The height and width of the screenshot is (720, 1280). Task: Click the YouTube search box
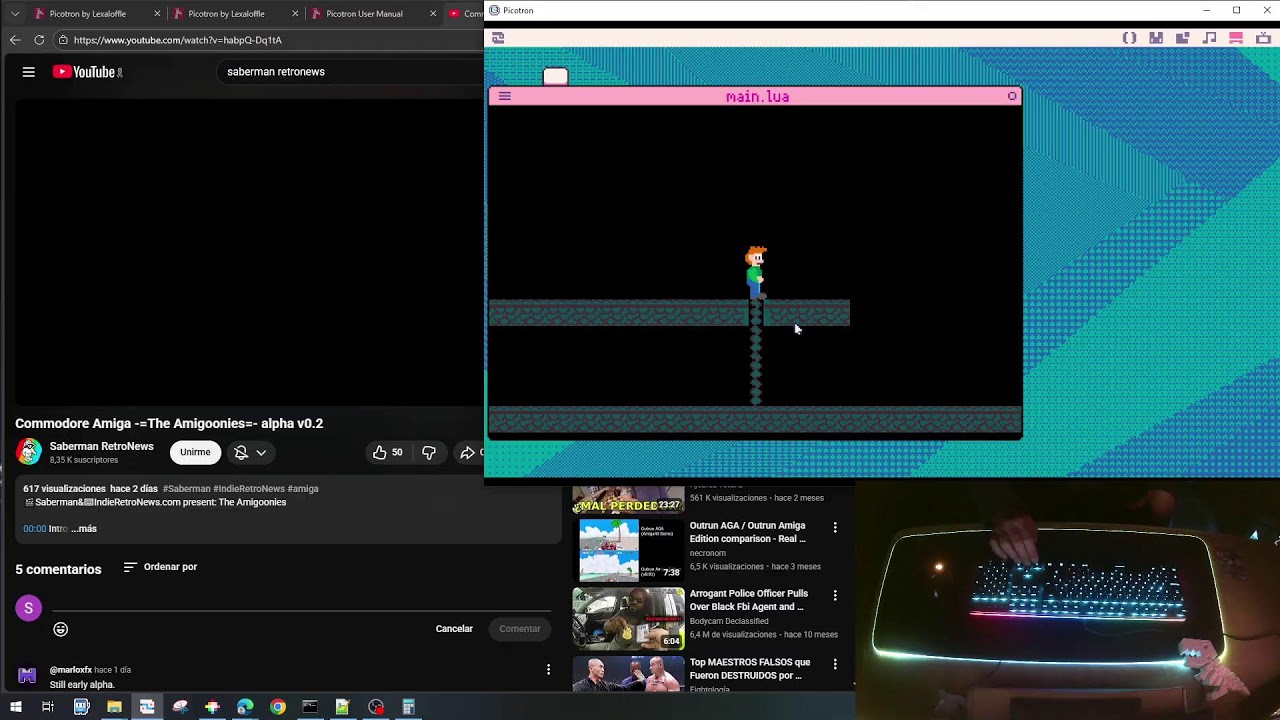pos(350,72)
